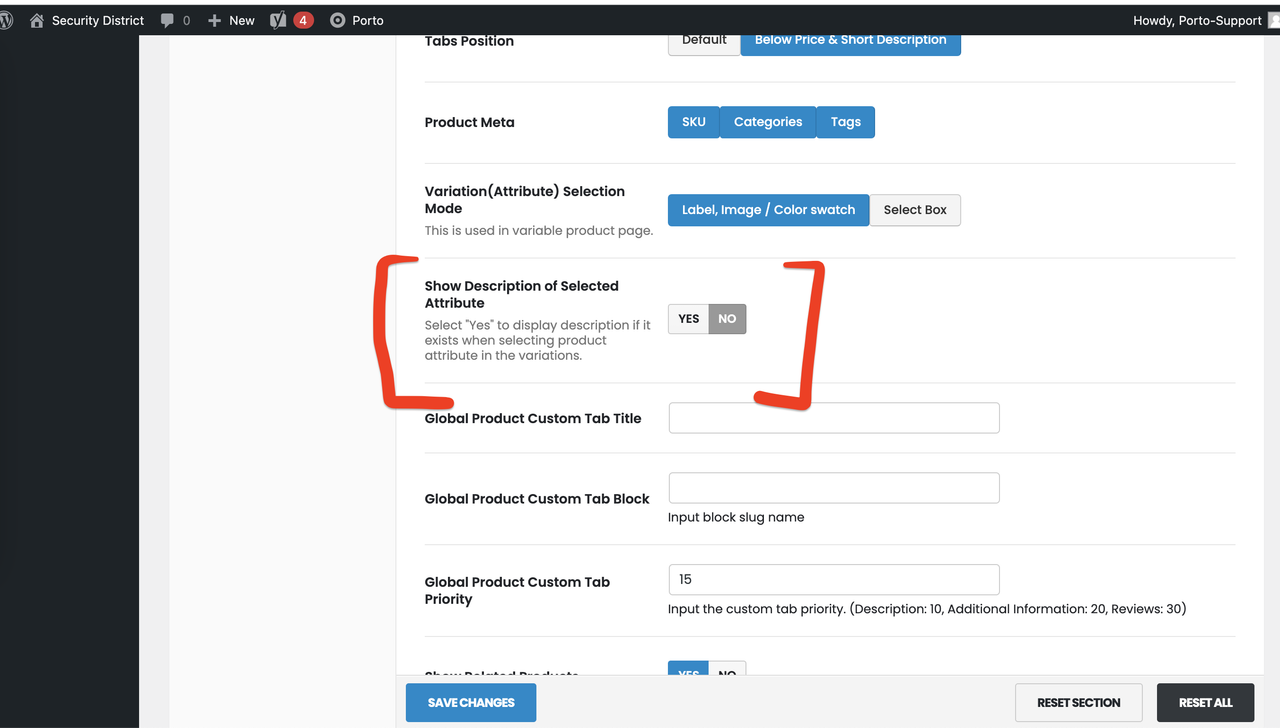Click the Global Product Custom Tab Priority label
Image resolution: width=1280 pixels, height=728 pixels.
(x=517, y=590)
